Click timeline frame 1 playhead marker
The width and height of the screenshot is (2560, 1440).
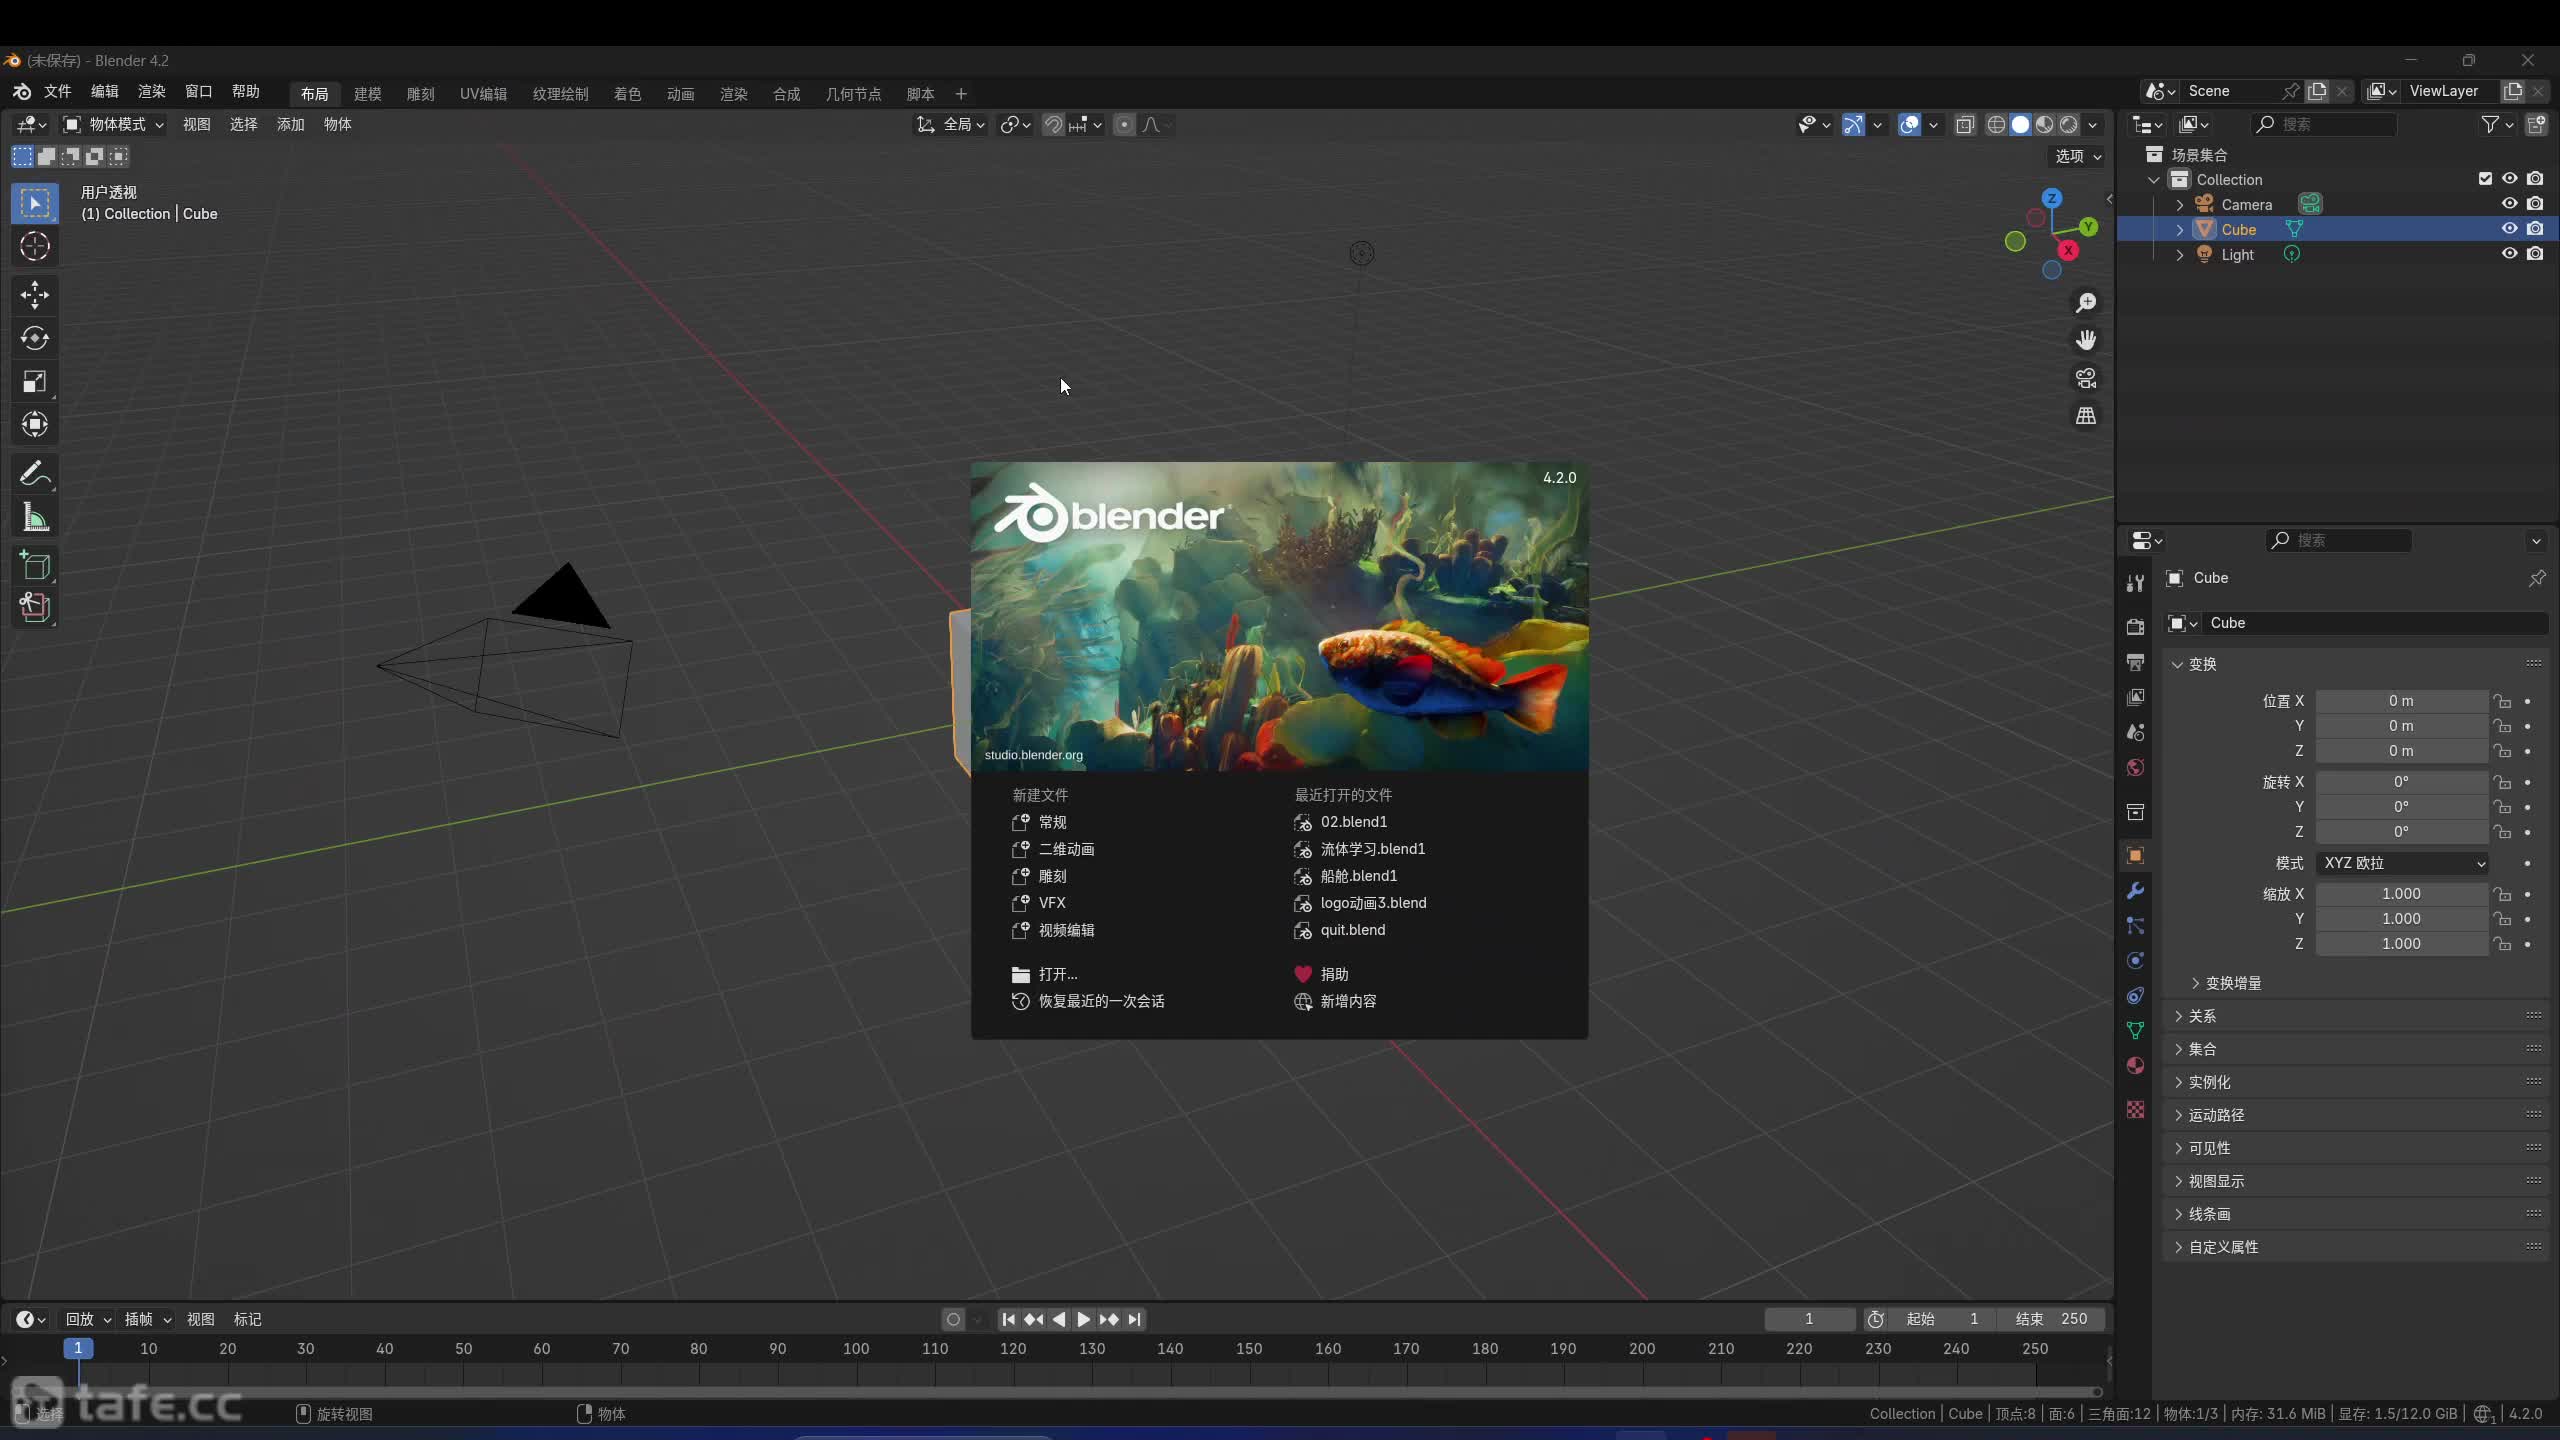78,1348
